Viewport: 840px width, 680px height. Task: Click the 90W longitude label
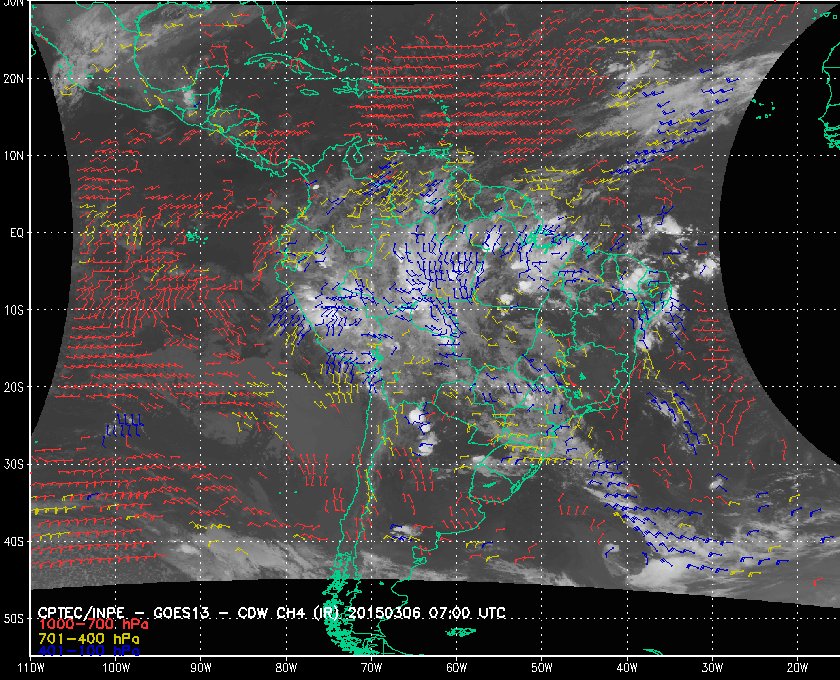[x=201, y=668]
